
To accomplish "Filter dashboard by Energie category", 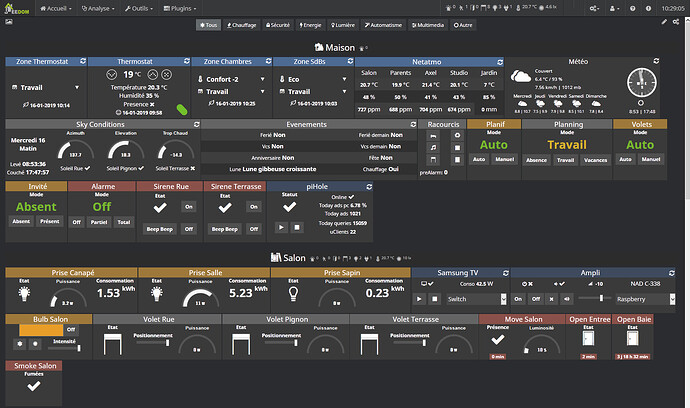I will pos(311,25).
